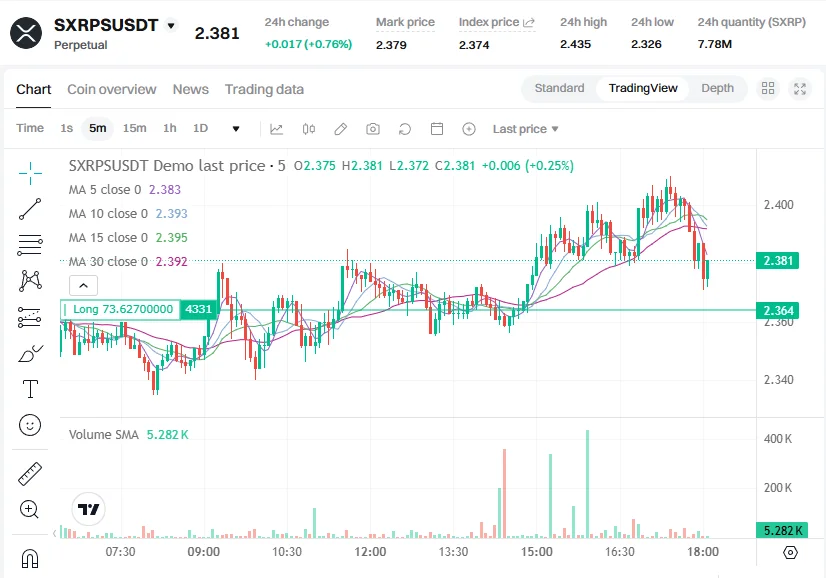Image resolution: width=826 pixels, height=578 pixels.
Task: Select the TradingView chart view
Action: 643,88
